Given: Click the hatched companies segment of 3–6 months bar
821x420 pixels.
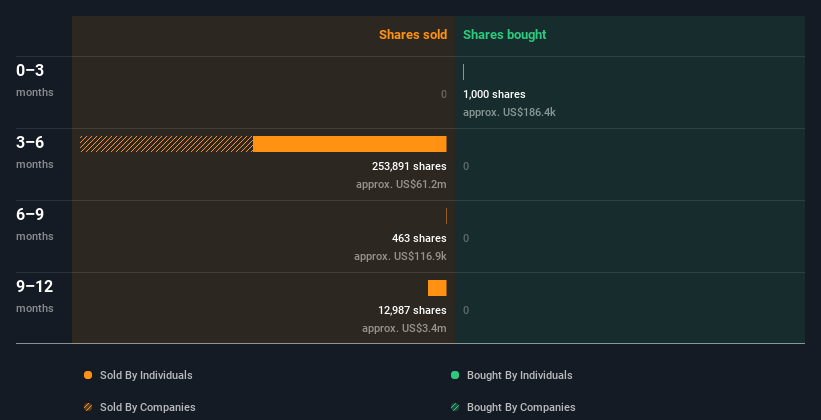Looking at the screenshot, I should (167, 144).
